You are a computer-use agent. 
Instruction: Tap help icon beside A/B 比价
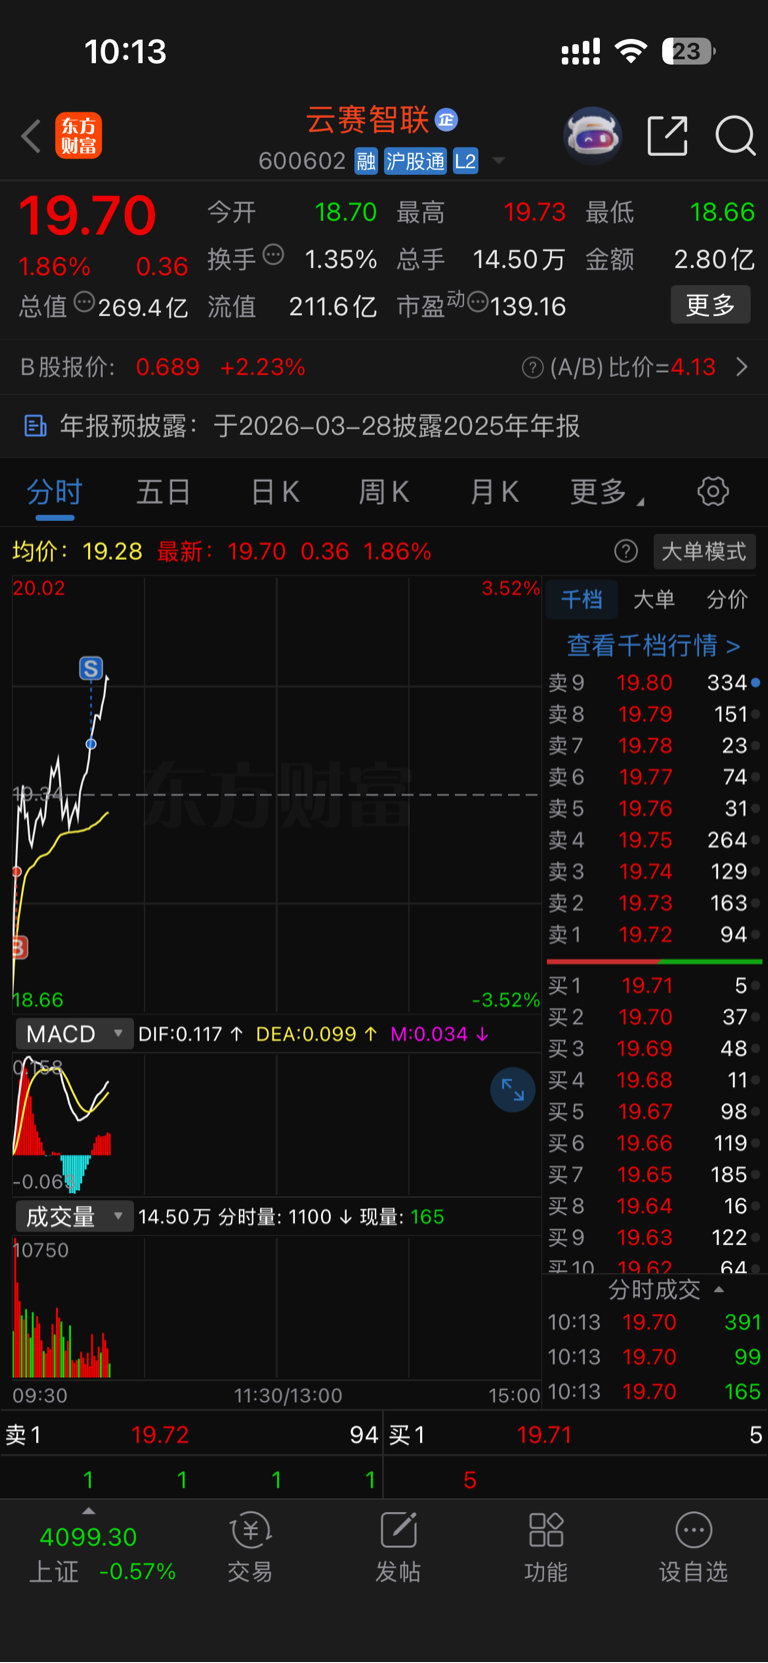533,368
